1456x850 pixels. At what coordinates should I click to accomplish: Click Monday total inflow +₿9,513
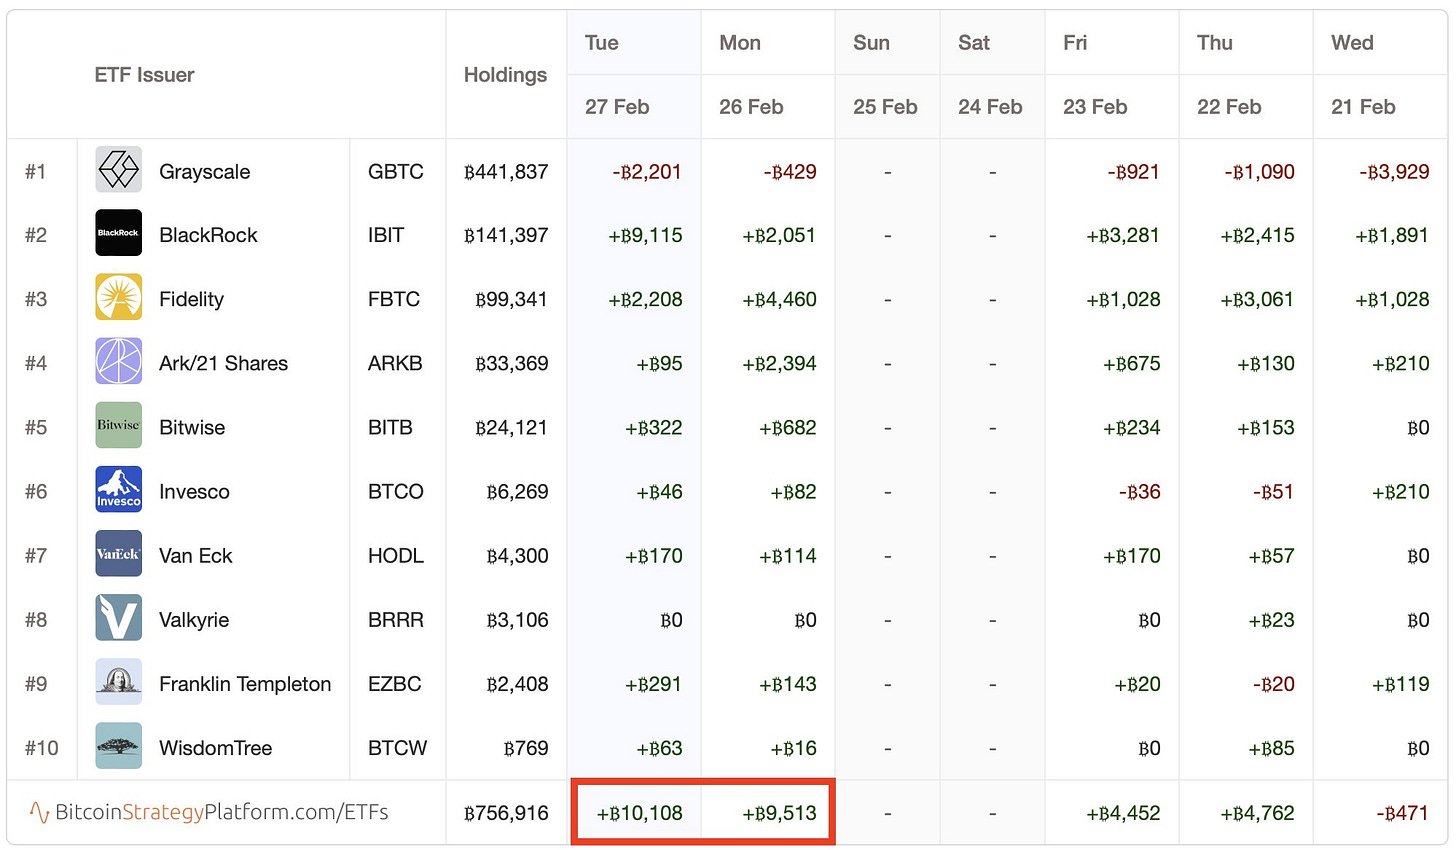[x=779, y=813]
